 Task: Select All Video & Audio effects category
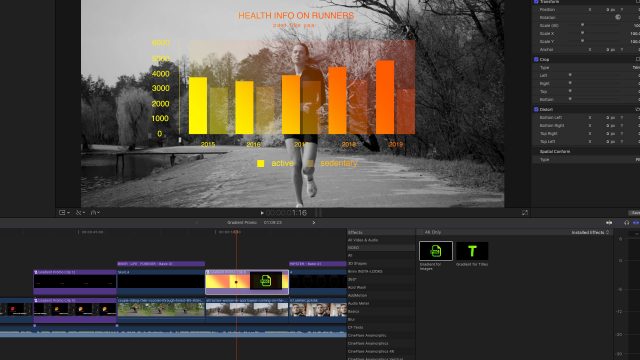pos(363,240)
